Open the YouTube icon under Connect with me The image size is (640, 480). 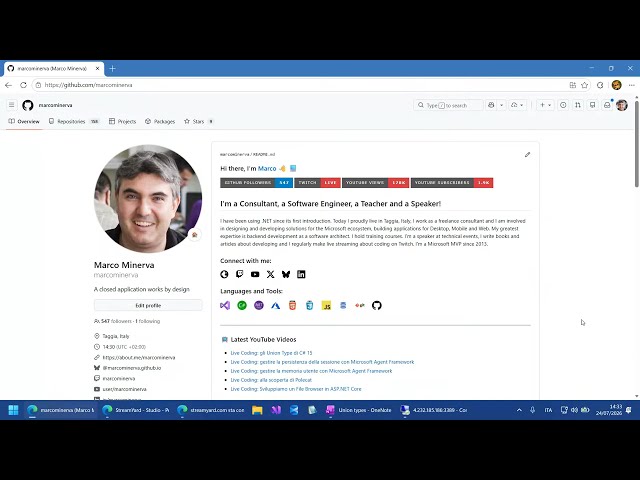[x=255, y=274]
